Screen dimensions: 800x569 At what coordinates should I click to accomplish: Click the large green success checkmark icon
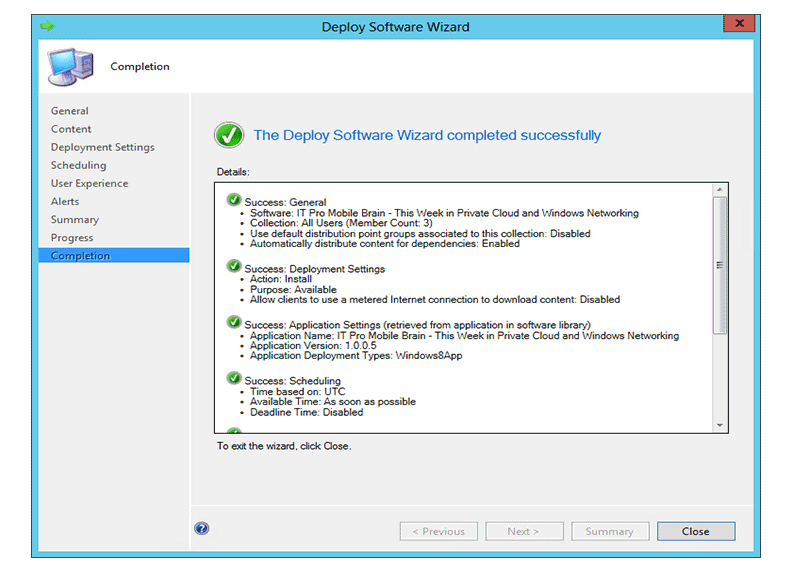229,135
